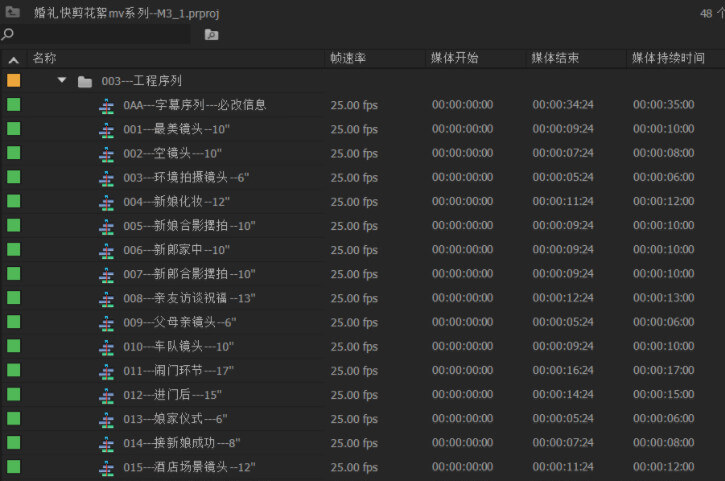Click media end value 00:00:34:24
The width and height of the screenshot is (725, 481).
point(563,105)
